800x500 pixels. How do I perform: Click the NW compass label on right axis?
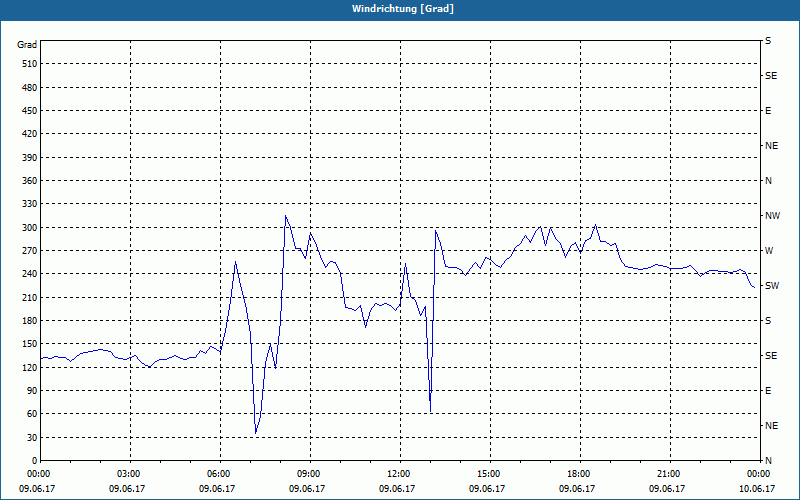pos(772,216)
